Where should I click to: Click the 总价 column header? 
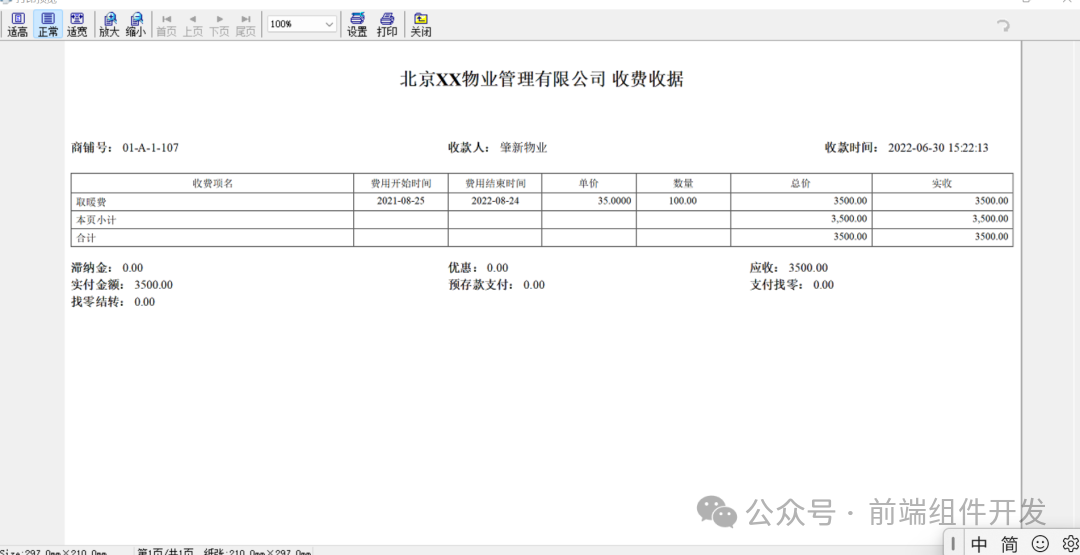[801, 183]
